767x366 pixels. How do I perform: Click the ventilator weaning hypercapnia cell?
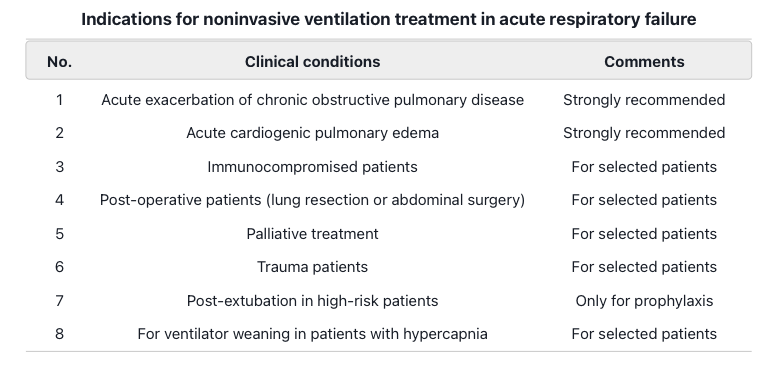312,334
